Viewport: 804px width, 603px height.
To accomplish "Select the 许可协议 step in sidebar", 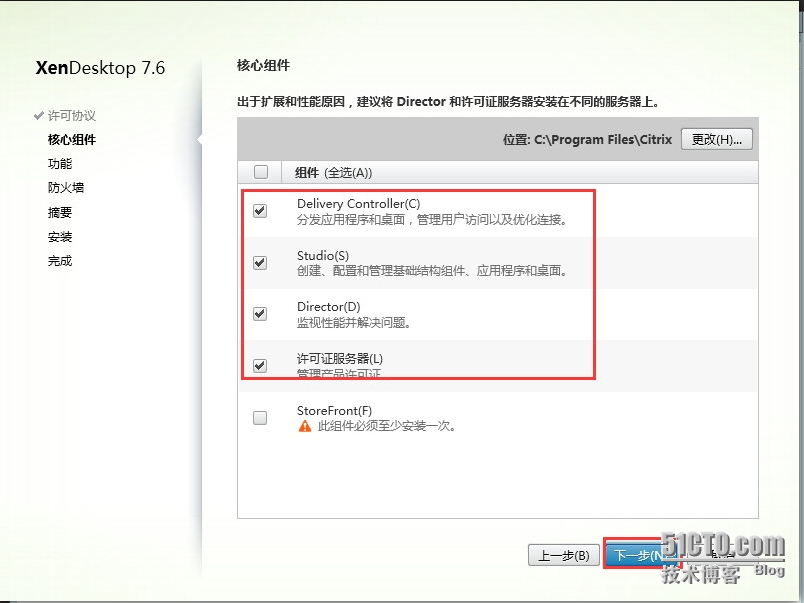I will tap(72, 115).
